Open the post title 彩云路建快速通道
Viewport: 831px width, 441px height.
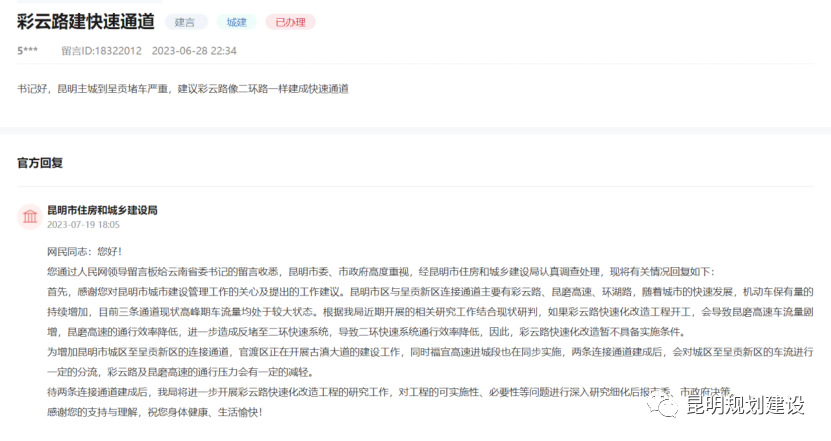[x=85, y=21]
